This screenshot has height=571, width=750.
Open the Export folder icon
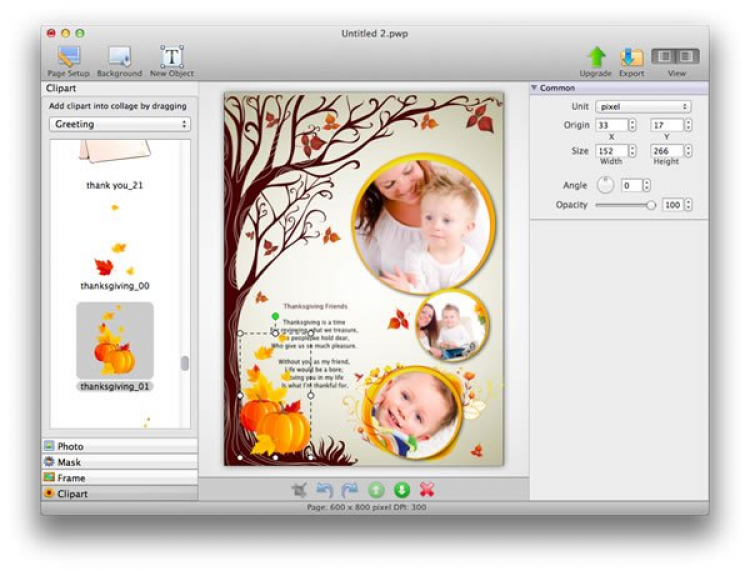[631, 56]
